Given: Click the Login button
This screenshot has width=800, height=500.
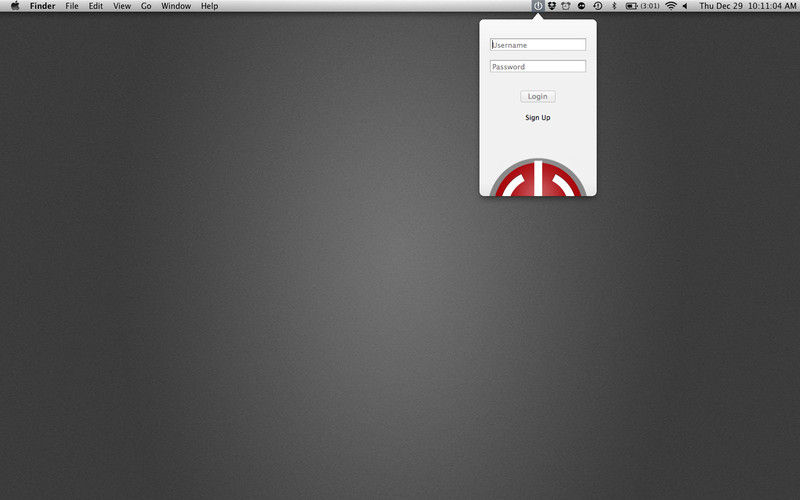Looking at the screenshot, I should tap(538, 96).
